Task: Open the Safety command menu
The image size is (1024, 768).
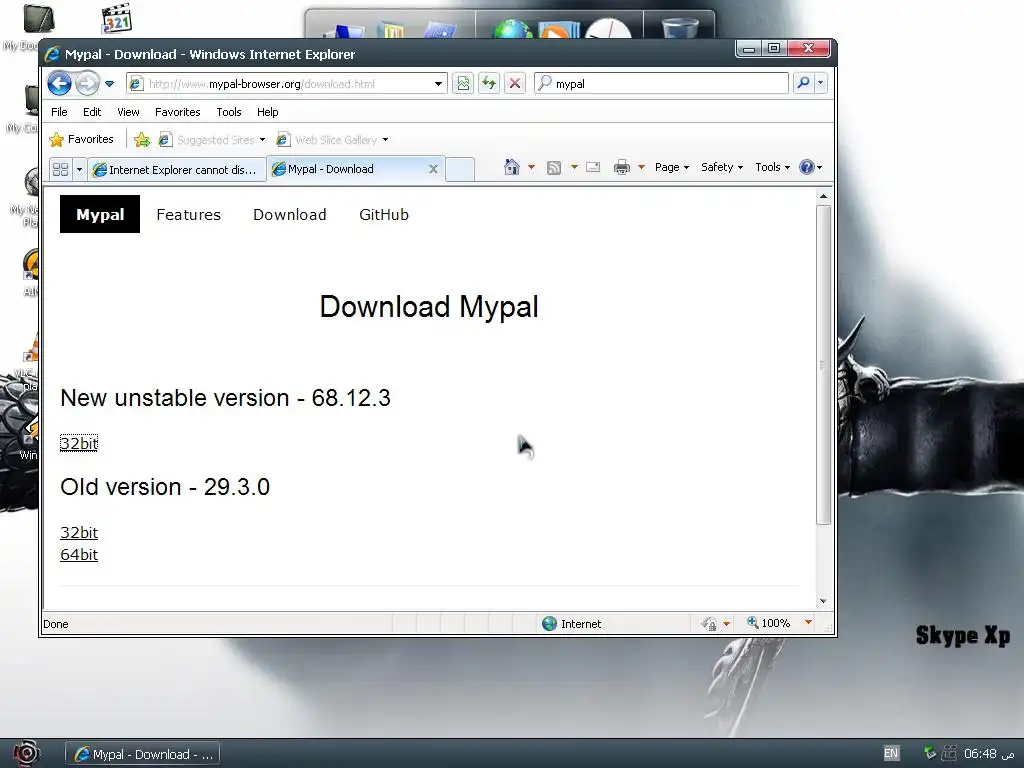Action: (x=722, y=167)
